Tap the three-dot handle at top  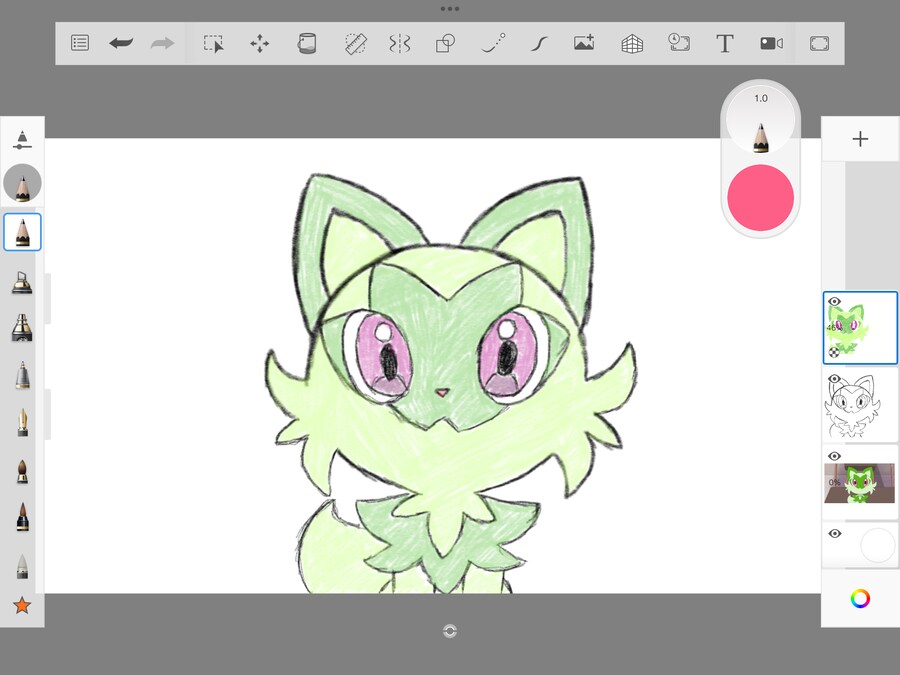[x=449, y=9]
